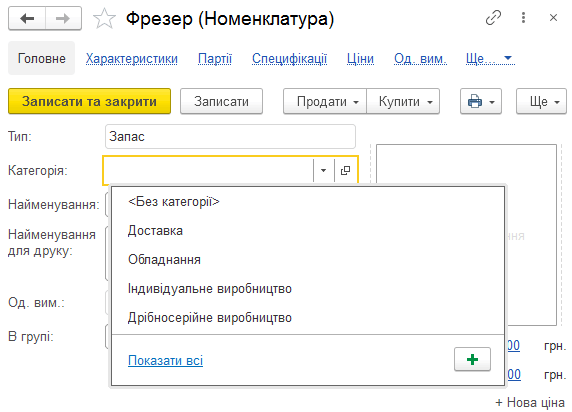Click inside the Категорія input field
The height and width of the screenshot is (412, 572).
click(208, 170)
